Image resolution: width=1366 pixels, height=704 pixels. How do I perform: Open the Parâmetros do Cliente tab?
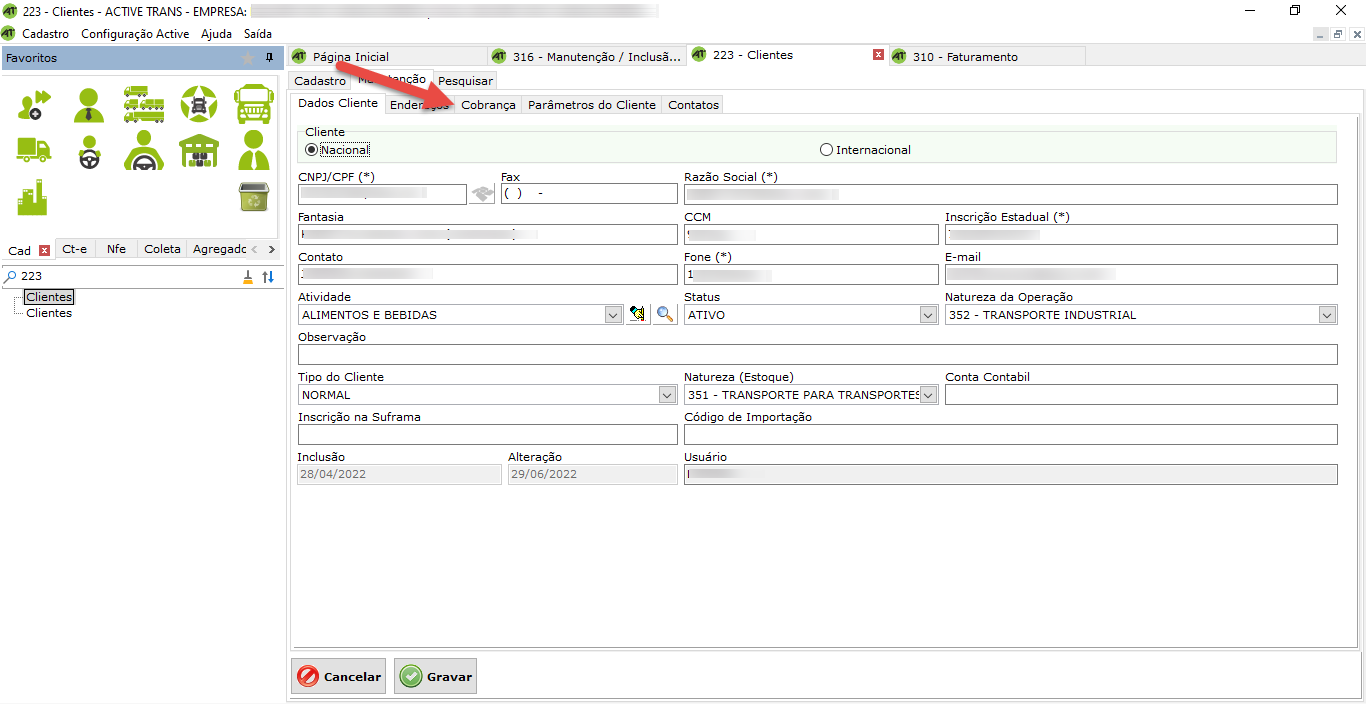pyautogui.click(x=591, y=105)
